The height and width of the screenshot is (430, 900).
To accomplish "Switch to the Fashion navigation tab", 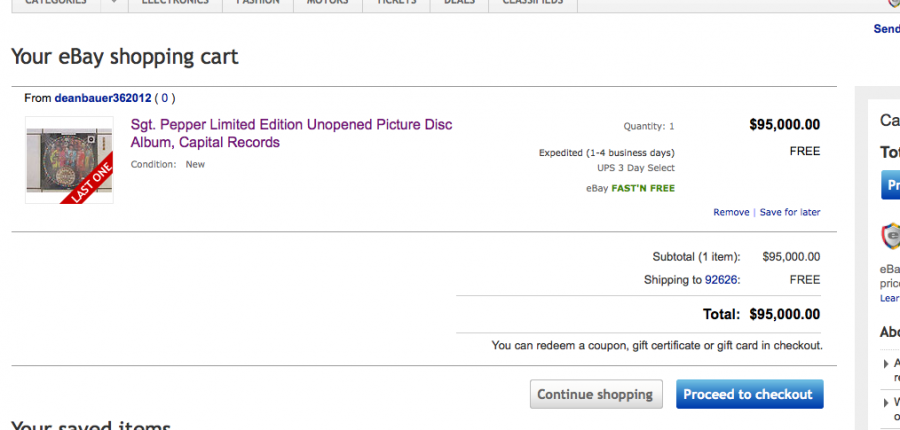I will [258, 2].
